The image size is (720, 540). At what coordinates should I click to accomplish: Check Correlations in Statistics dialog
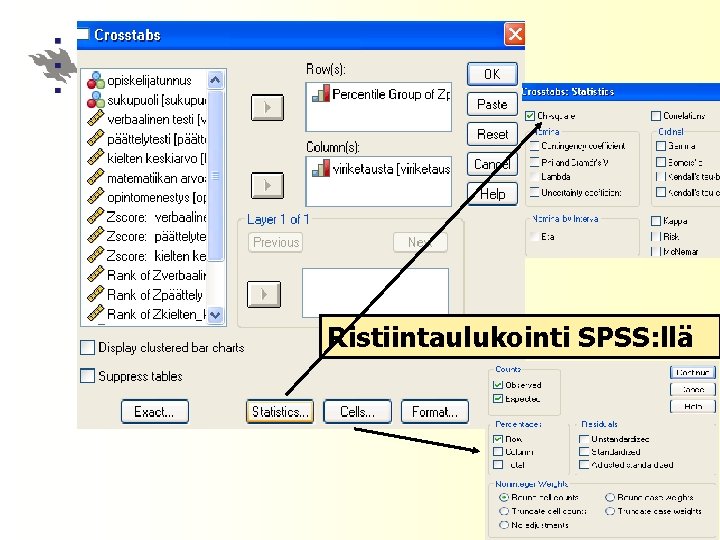(x=656, y=116)
